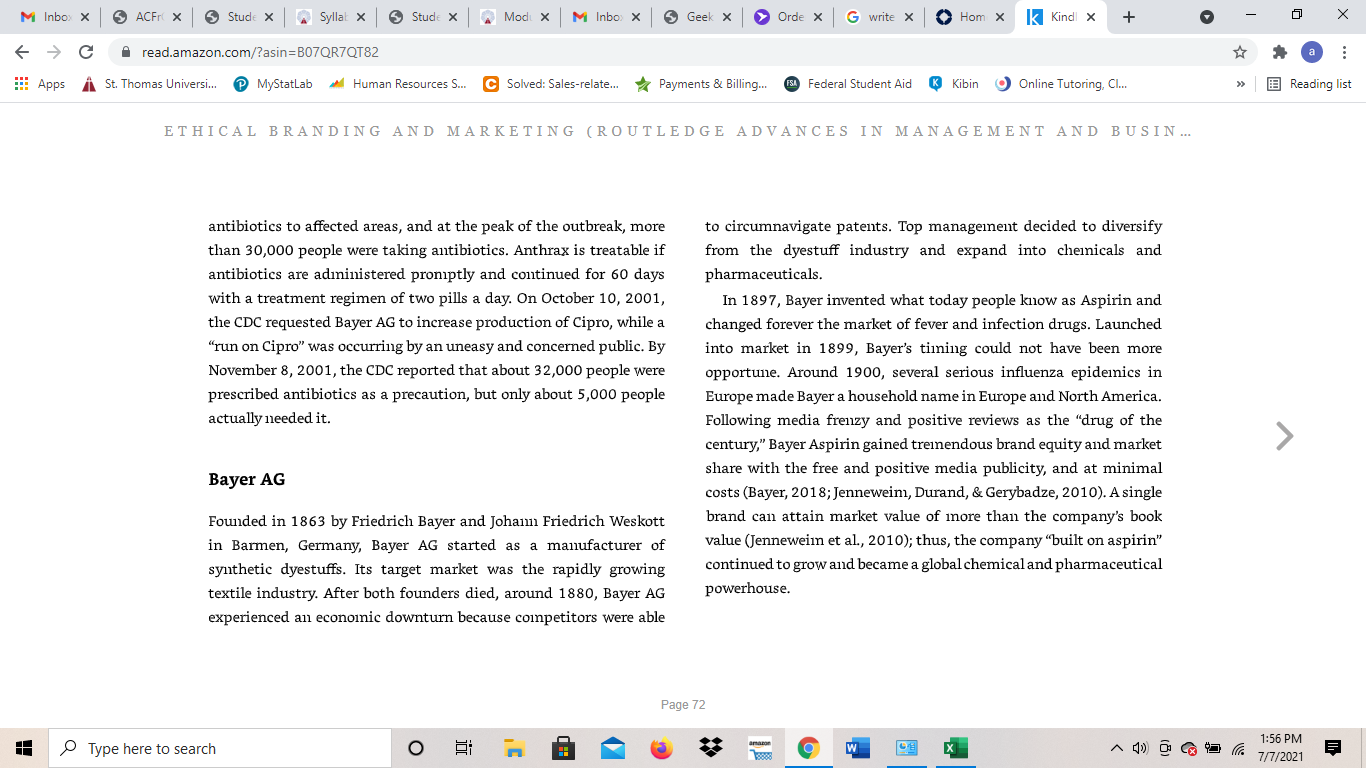
Task: Open the St. Thomas Universi... bookmark
Action: point(150,84)
